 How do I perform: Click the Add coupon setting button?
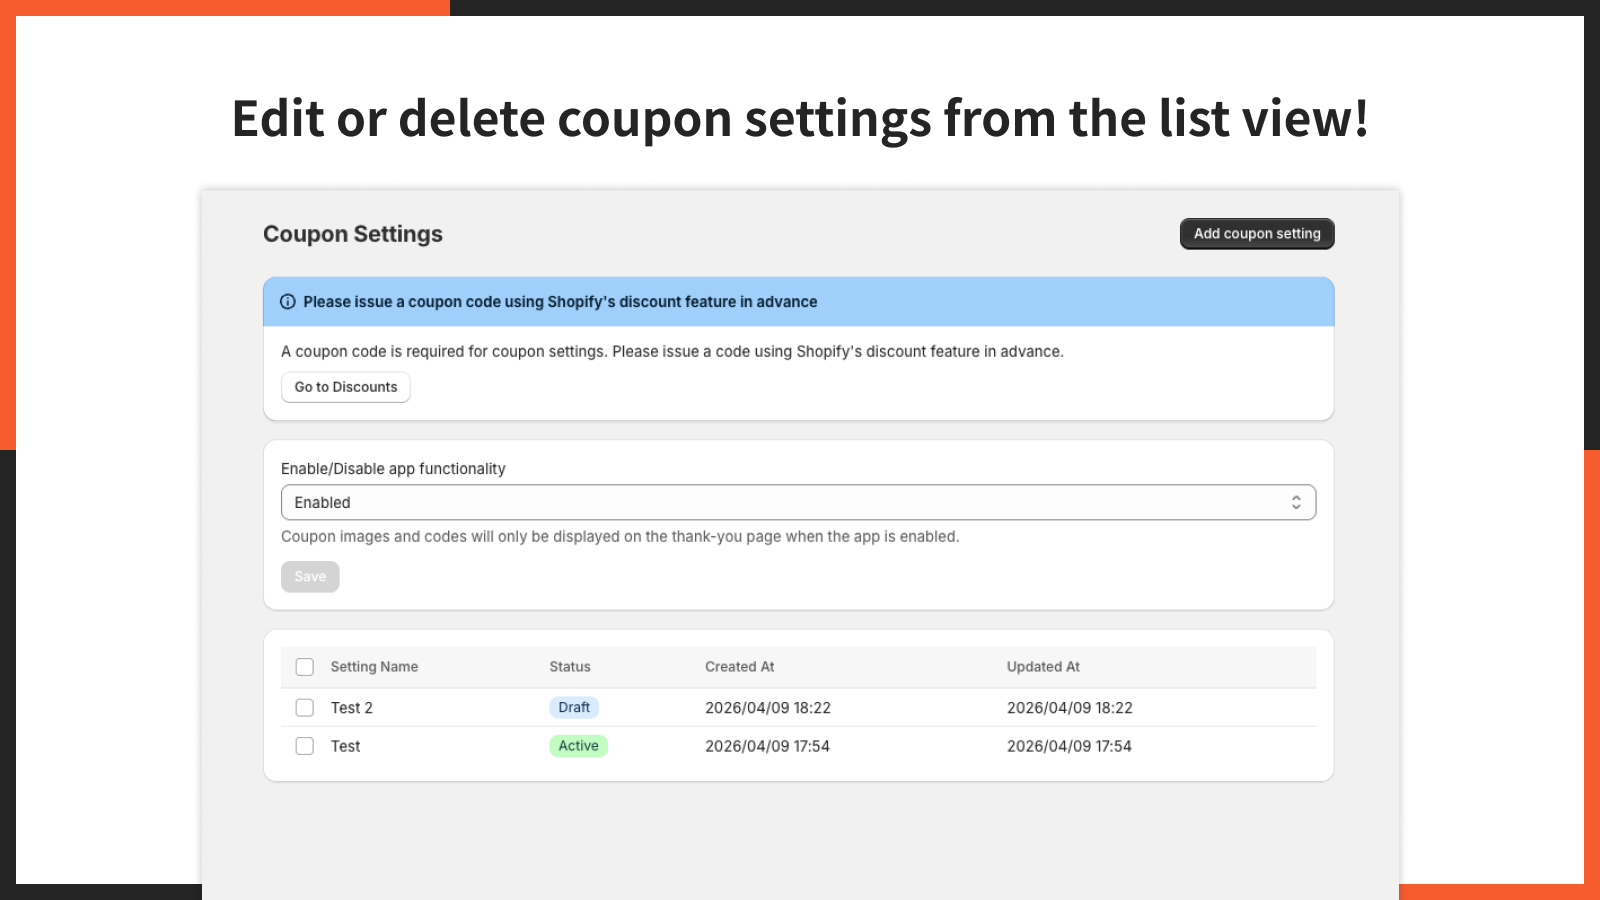pos(1257,234)
